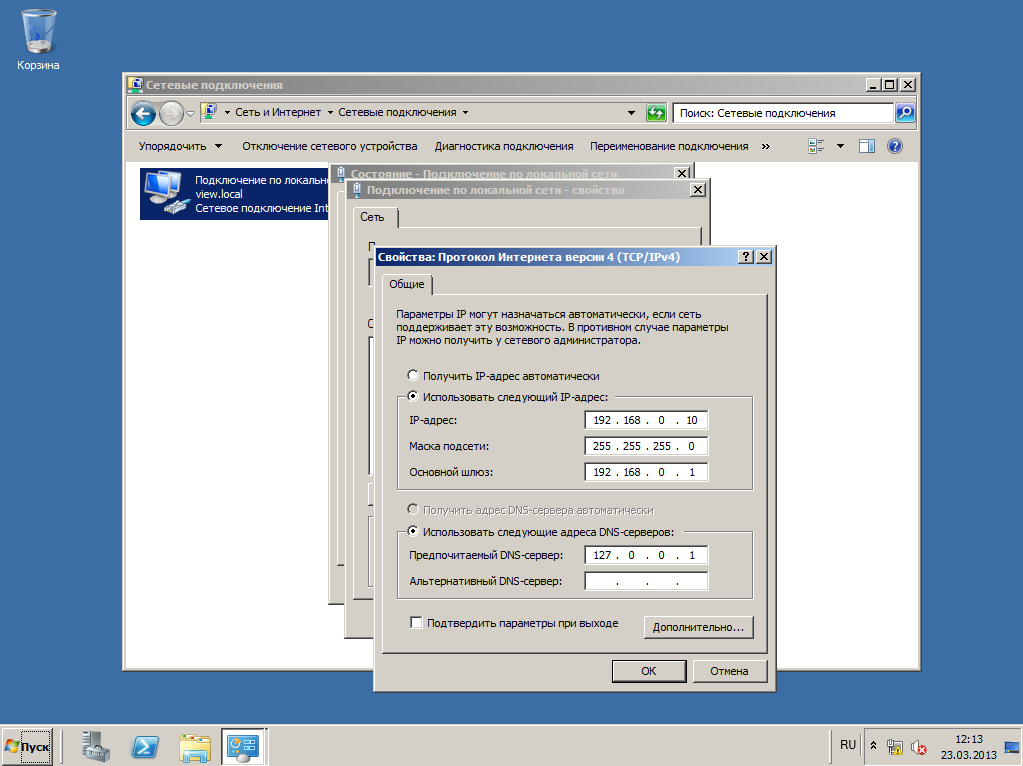Click the 'Дополнительно...' button

point(698,627)
